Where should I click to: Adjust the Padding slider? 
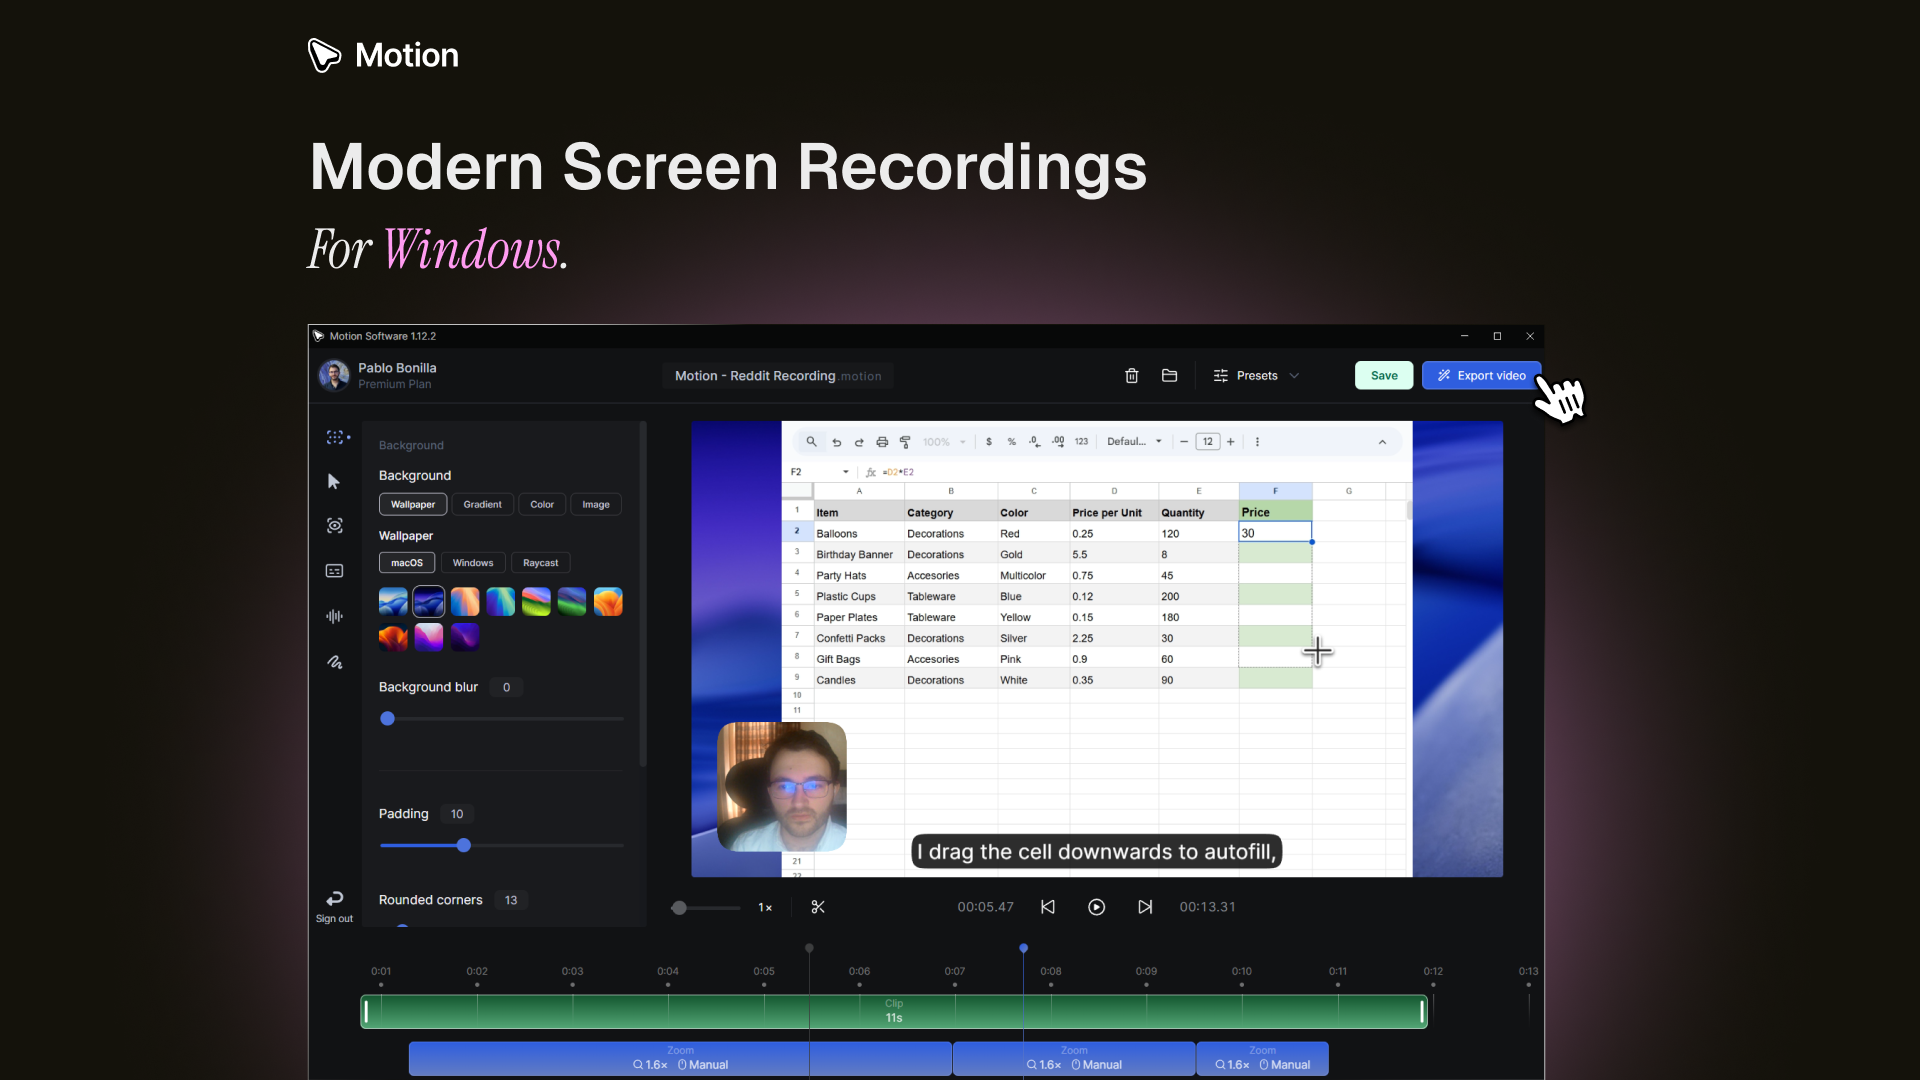click(x=463, y=845)
